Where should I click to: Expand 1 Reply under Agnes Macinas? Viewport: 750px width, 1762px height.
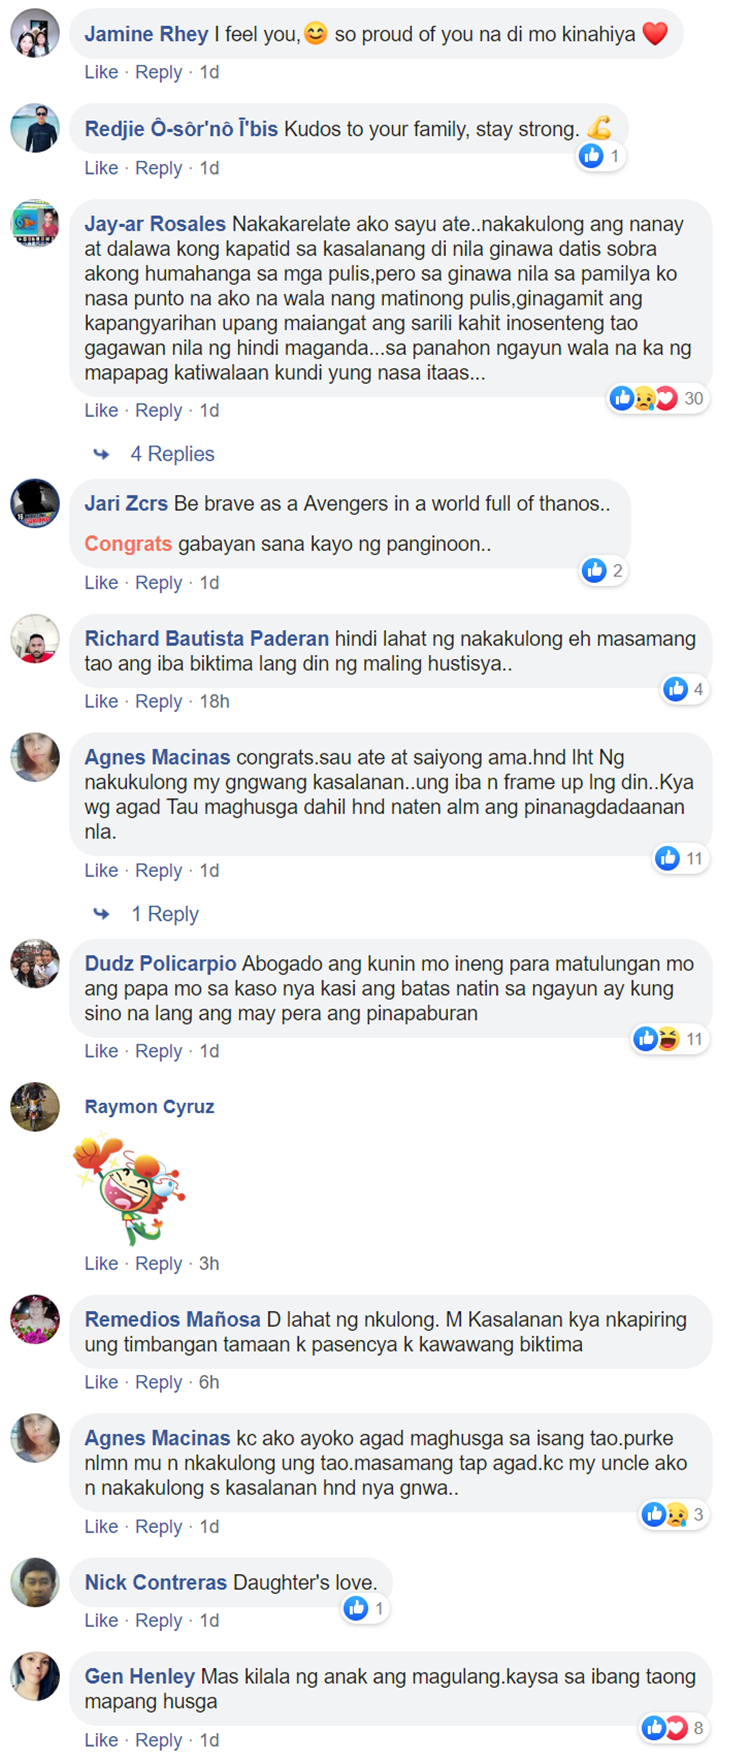click(x=165, y=914)
